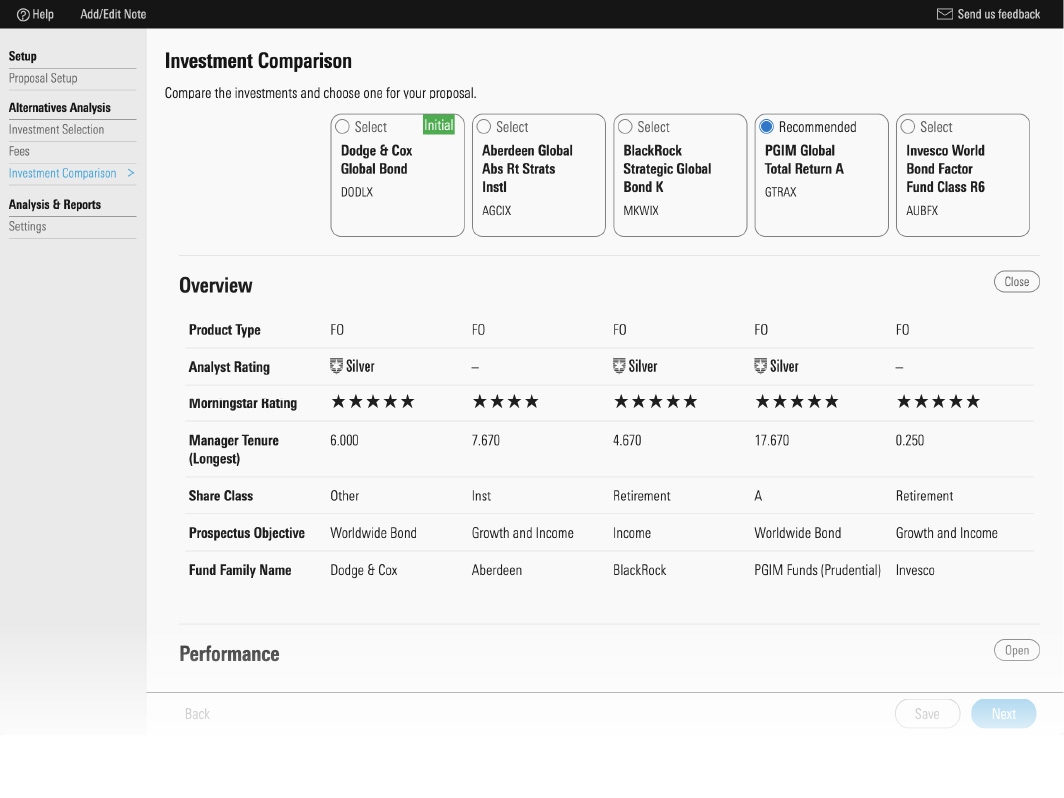Image resolution: width=1064 pixels, height=798 pixels.
Task: Click the envelope feedback icon
Action: click(x=944, y=14)
